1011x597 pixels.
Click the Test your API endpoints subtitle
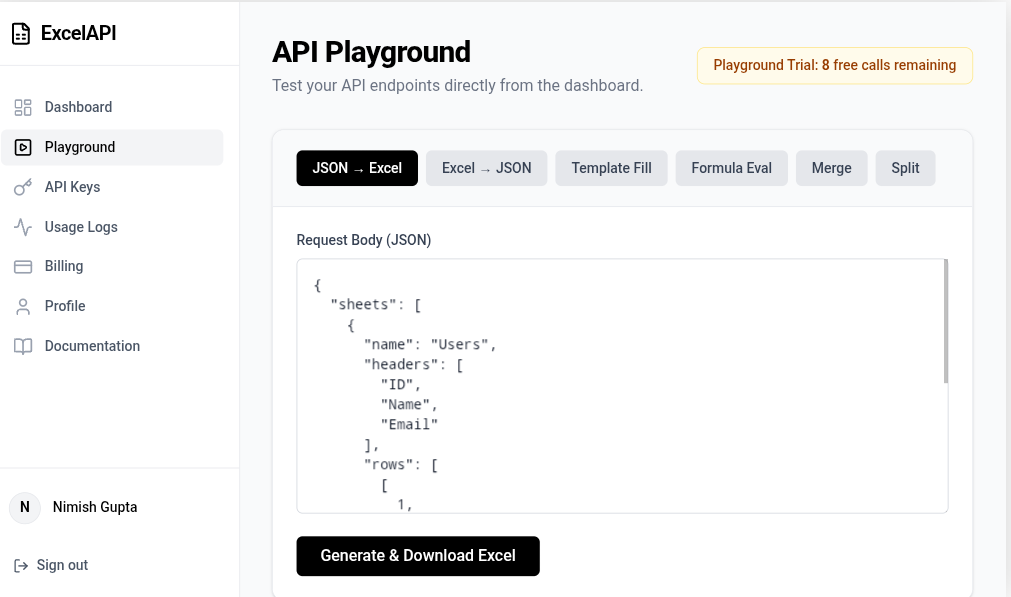pyautogui.click(x=457, y=86)
